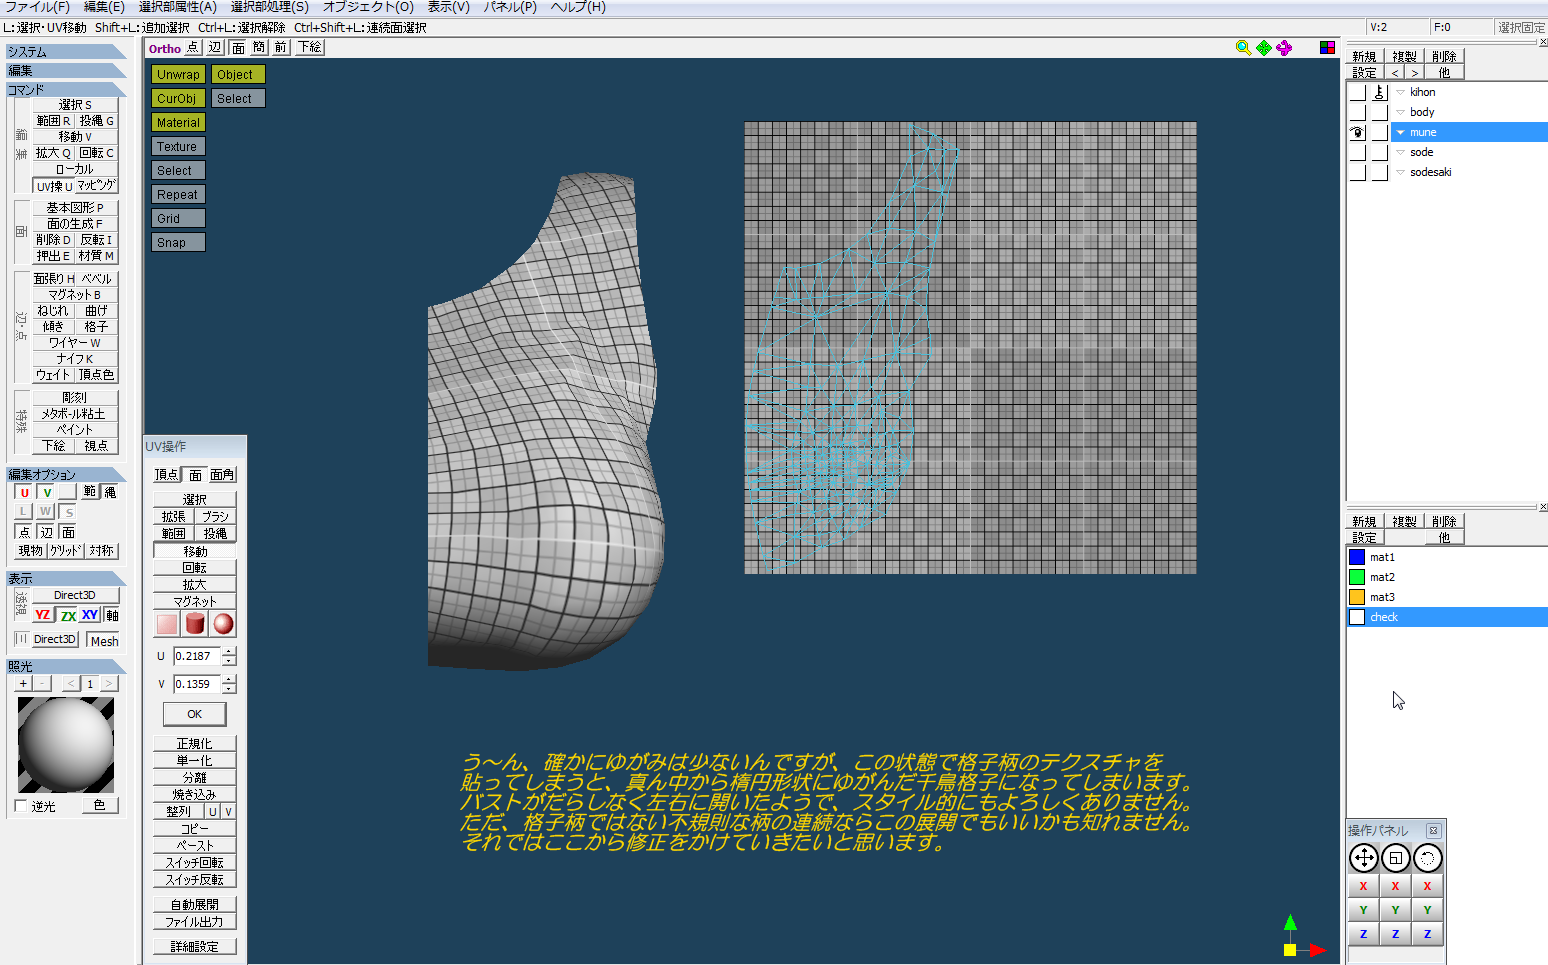The image size is (1548, 965).
Task: Click the move handle in operation panel
Action: 1363,858
